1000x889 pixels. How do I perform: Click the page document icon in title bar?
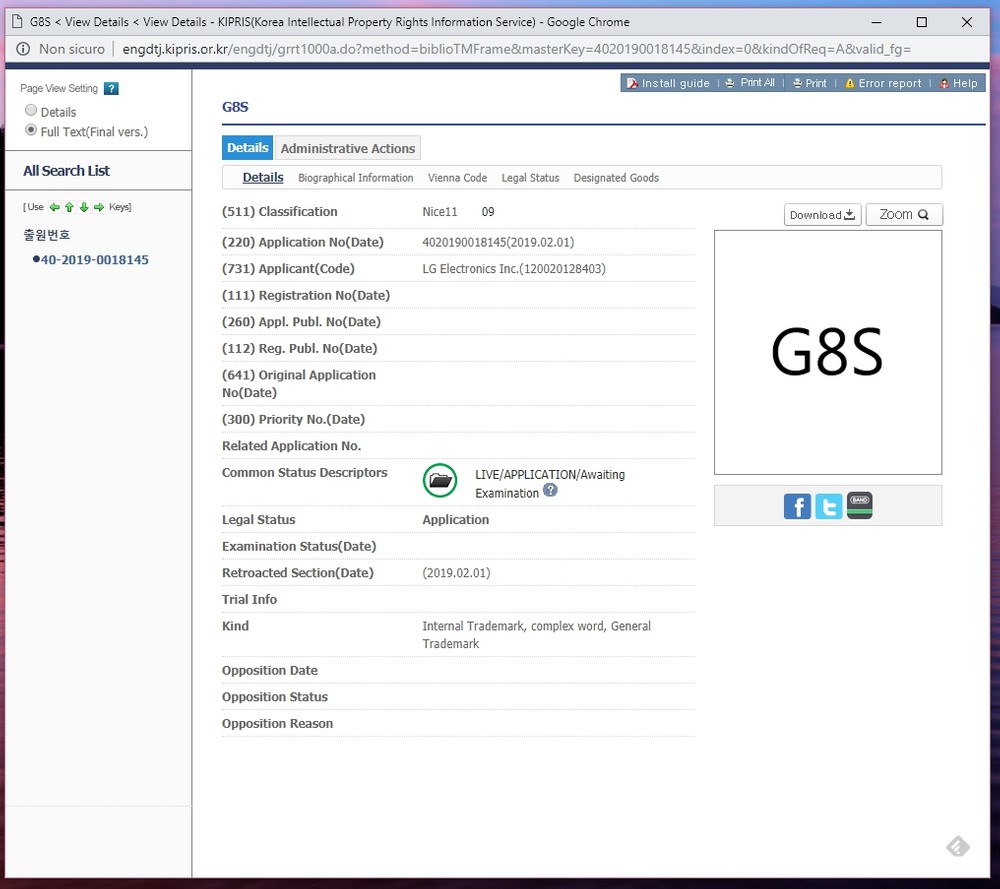[x=18, y=22]
